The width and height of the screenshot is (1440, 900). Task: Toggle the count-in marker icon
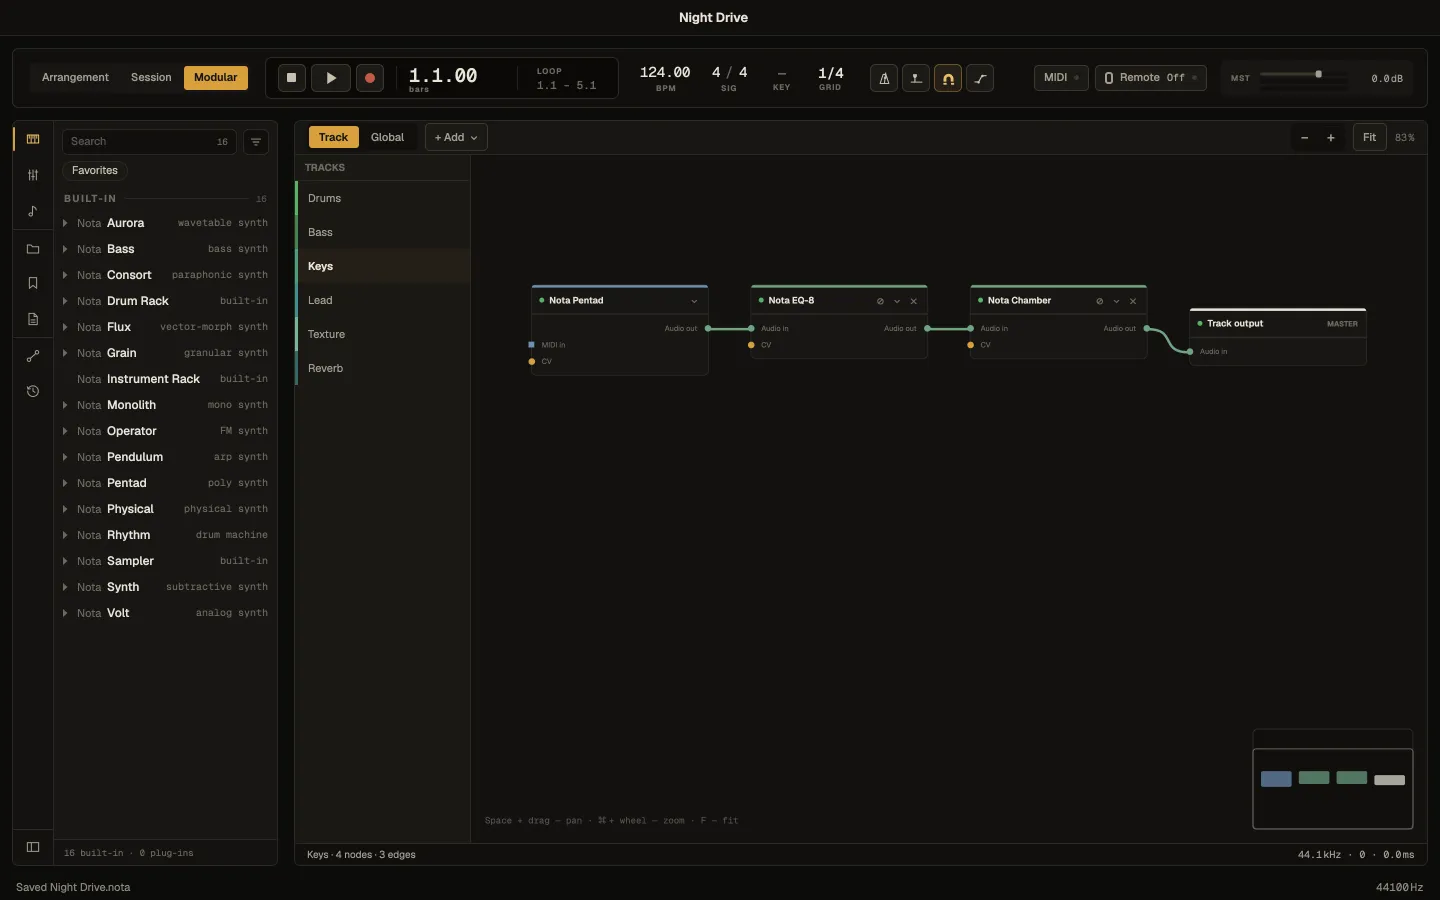916,78
